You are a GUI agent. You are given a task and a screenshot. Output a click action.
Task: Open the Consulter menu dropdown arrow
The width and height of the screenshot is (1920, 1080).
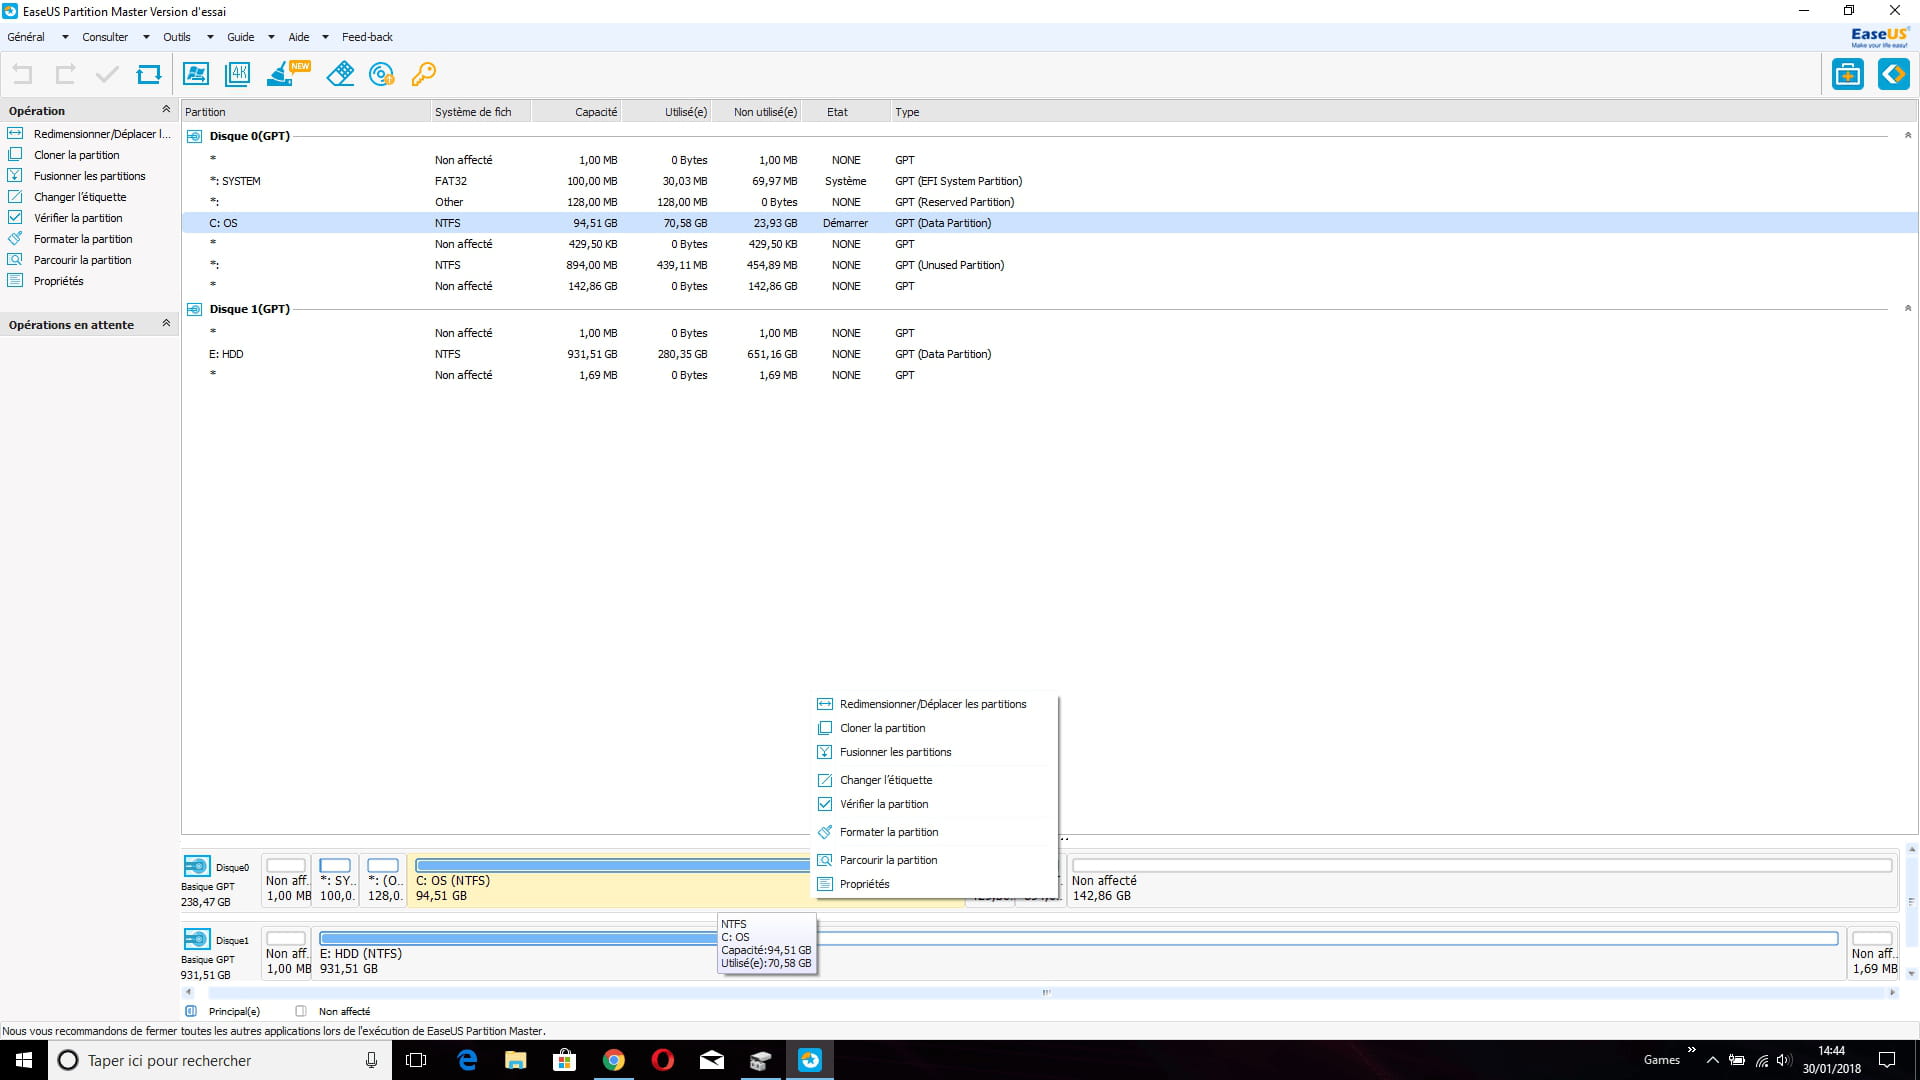click(146, 37)
